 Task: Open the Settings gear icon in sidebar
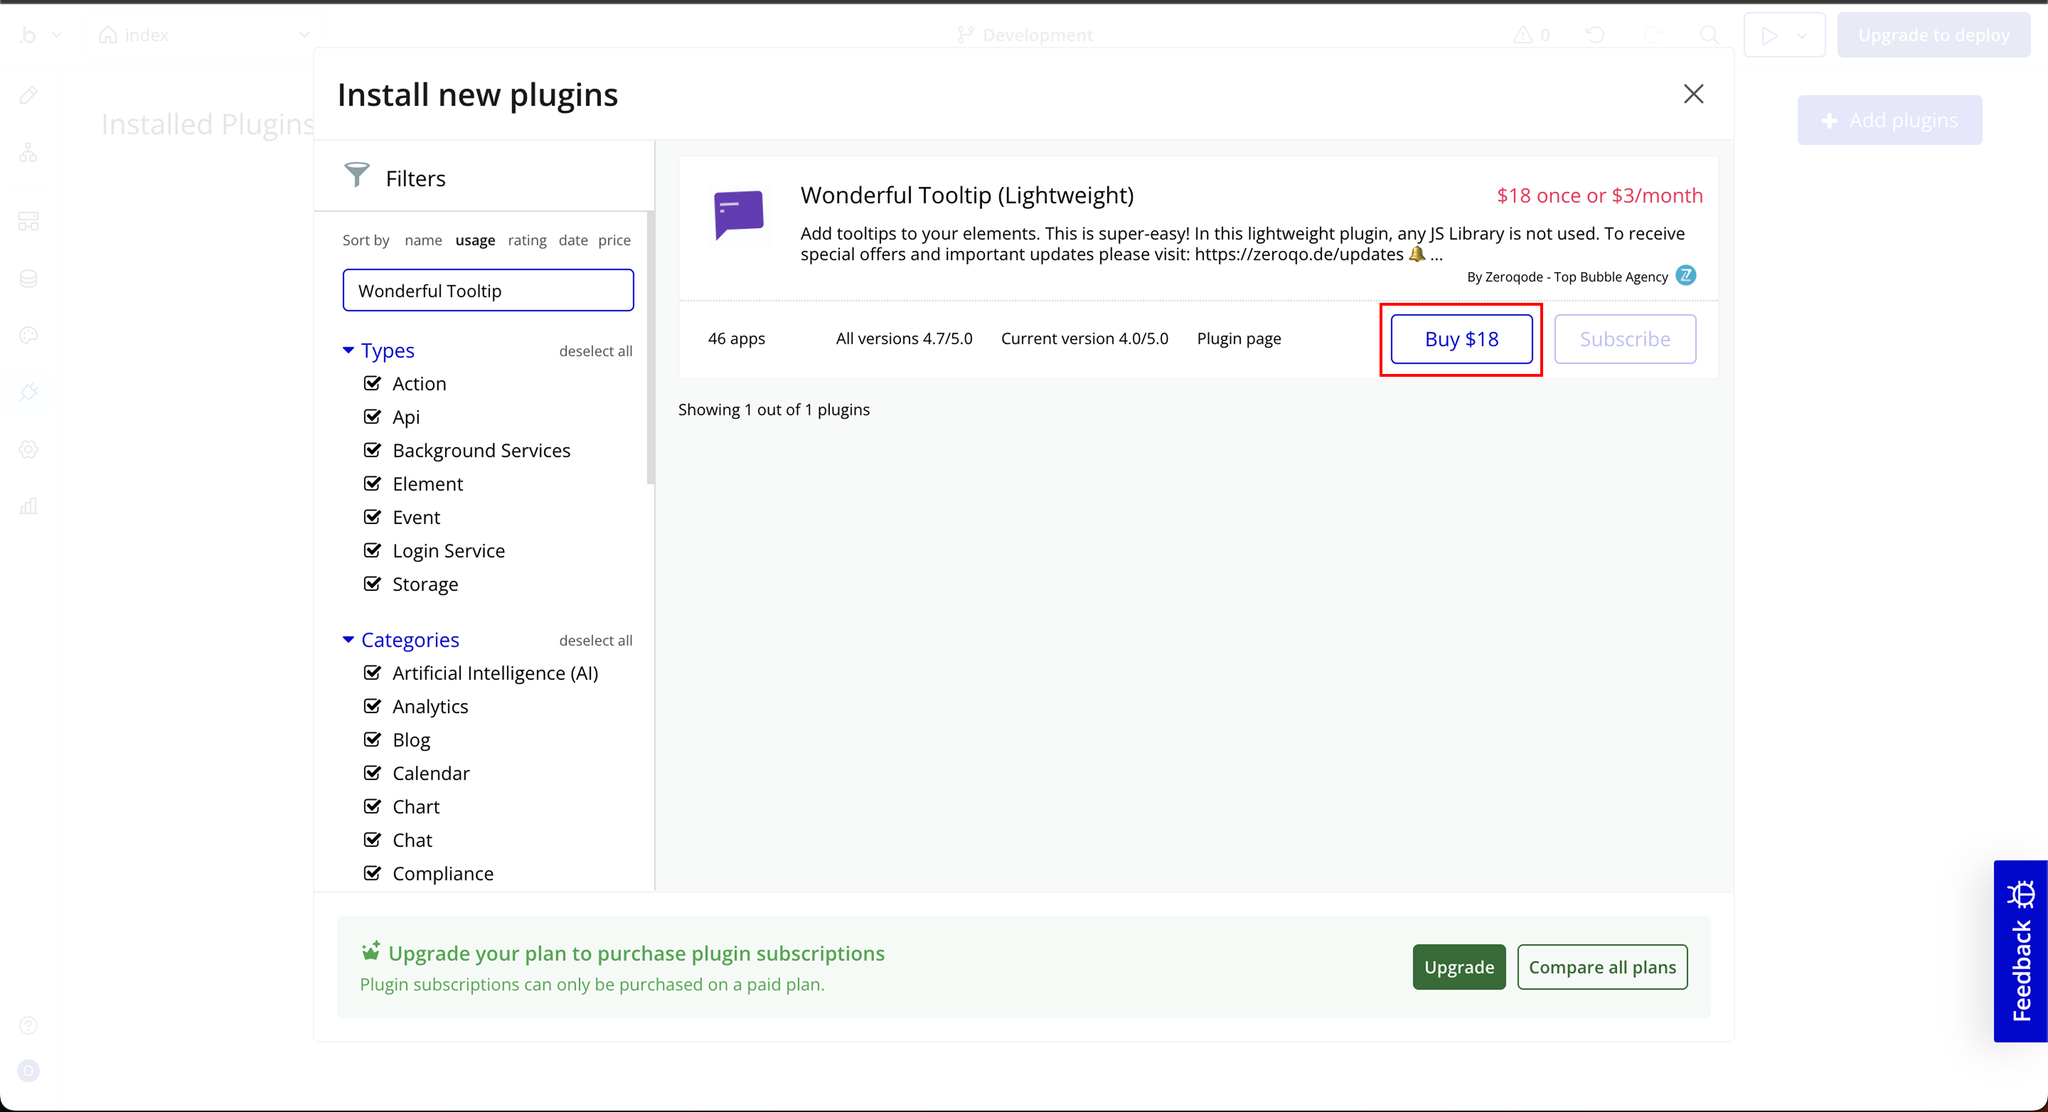pos(28,449)
